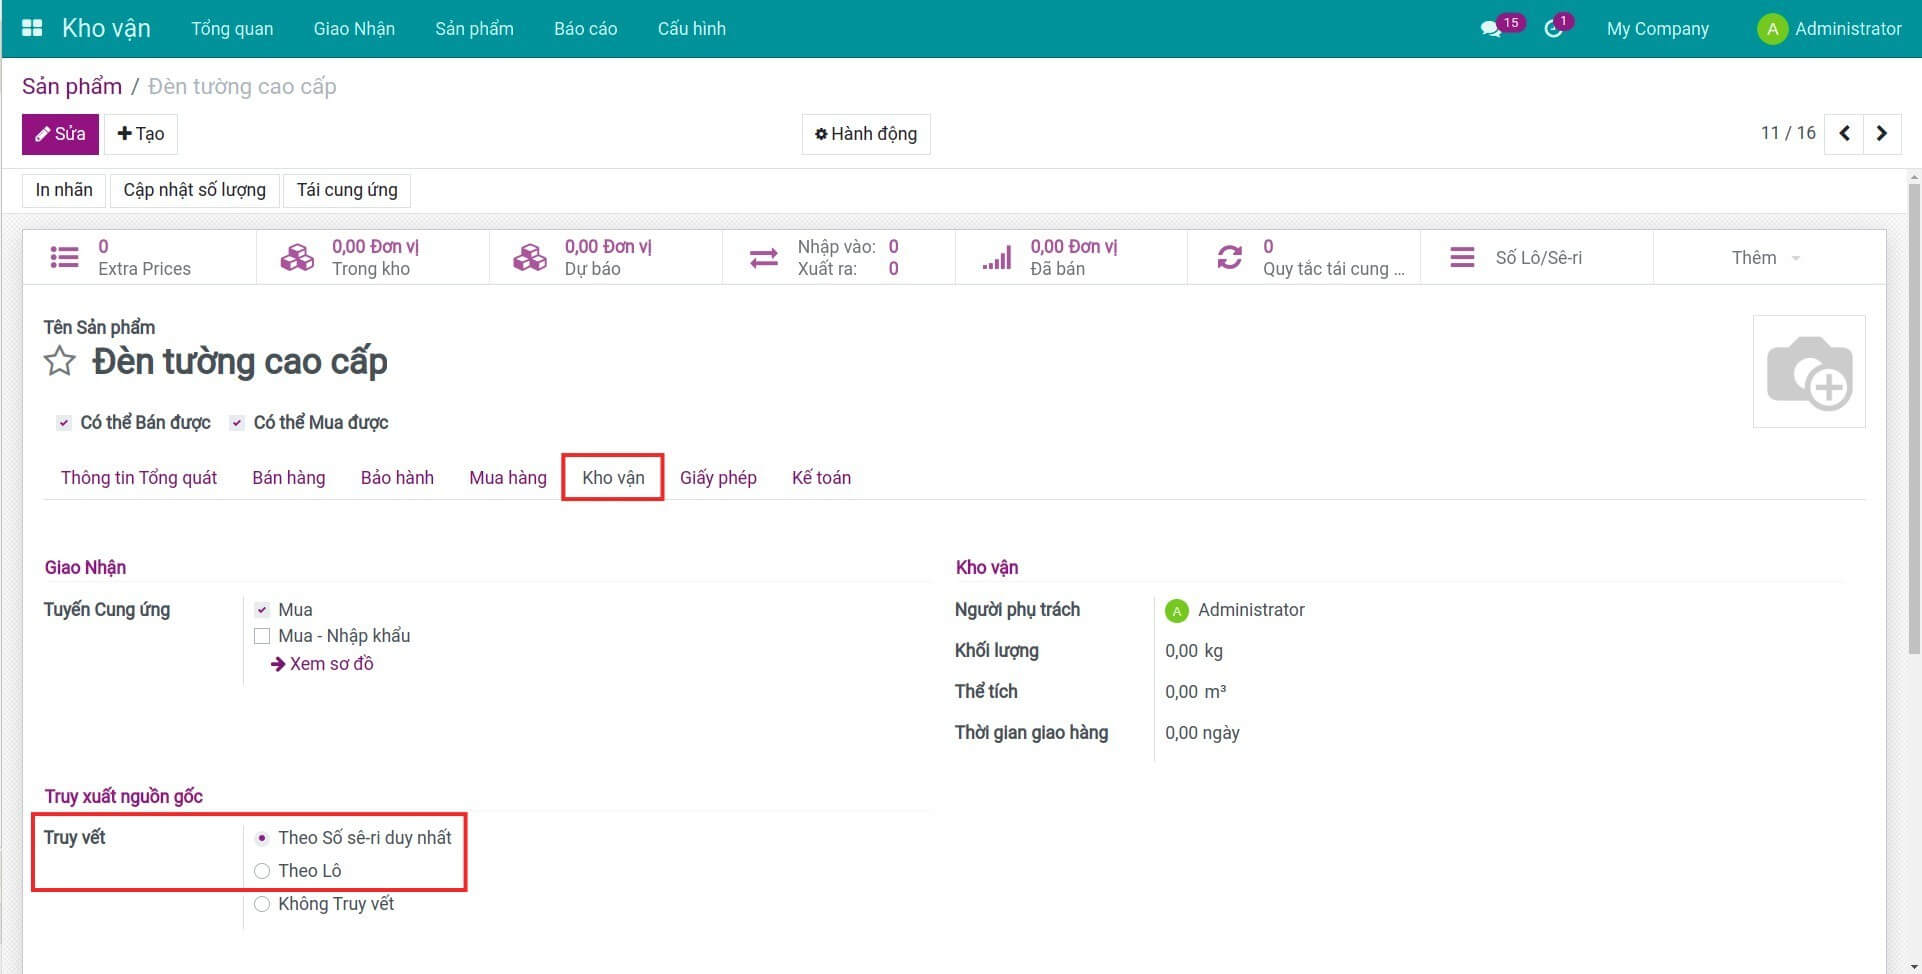
Task: Select Không Truy vết radio option
Action: 262,904
